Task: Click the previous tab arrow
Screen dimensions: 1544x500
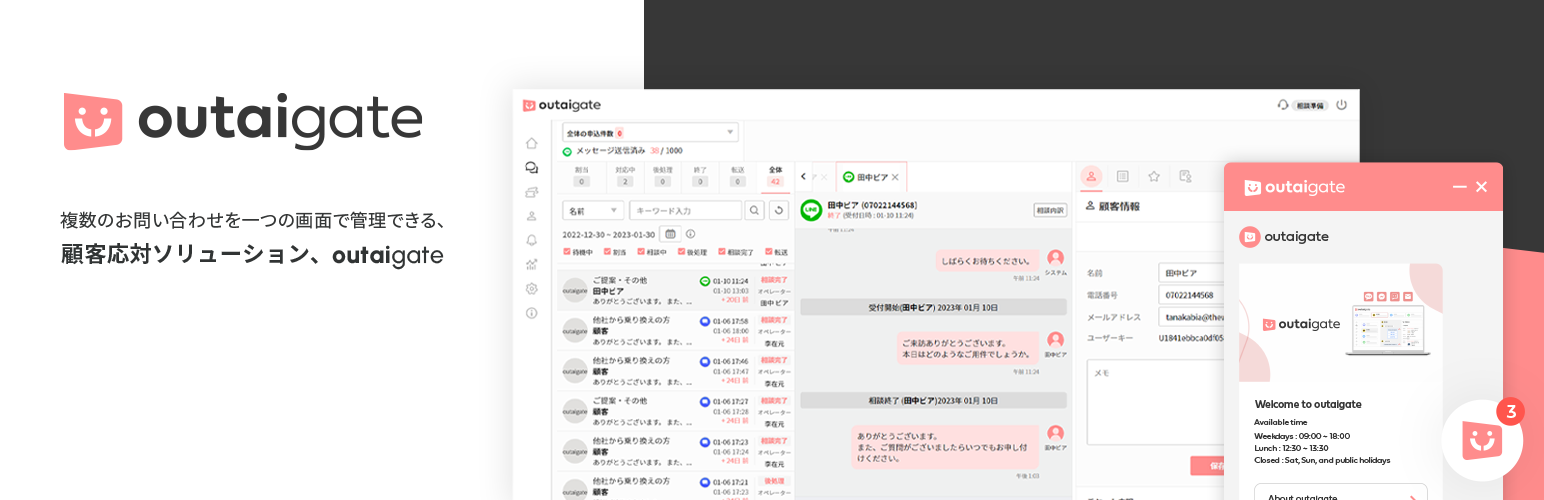Action: pos(803,177)
